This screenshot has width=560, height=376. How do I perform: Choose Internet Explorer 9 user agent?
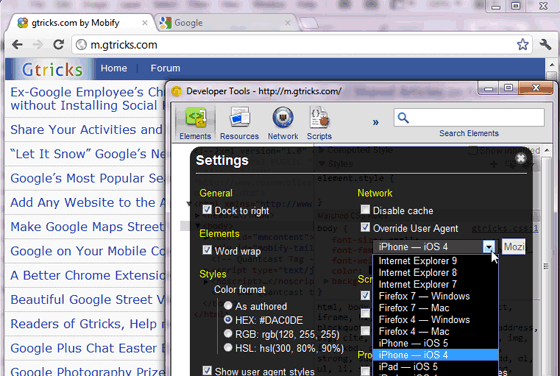435,261
